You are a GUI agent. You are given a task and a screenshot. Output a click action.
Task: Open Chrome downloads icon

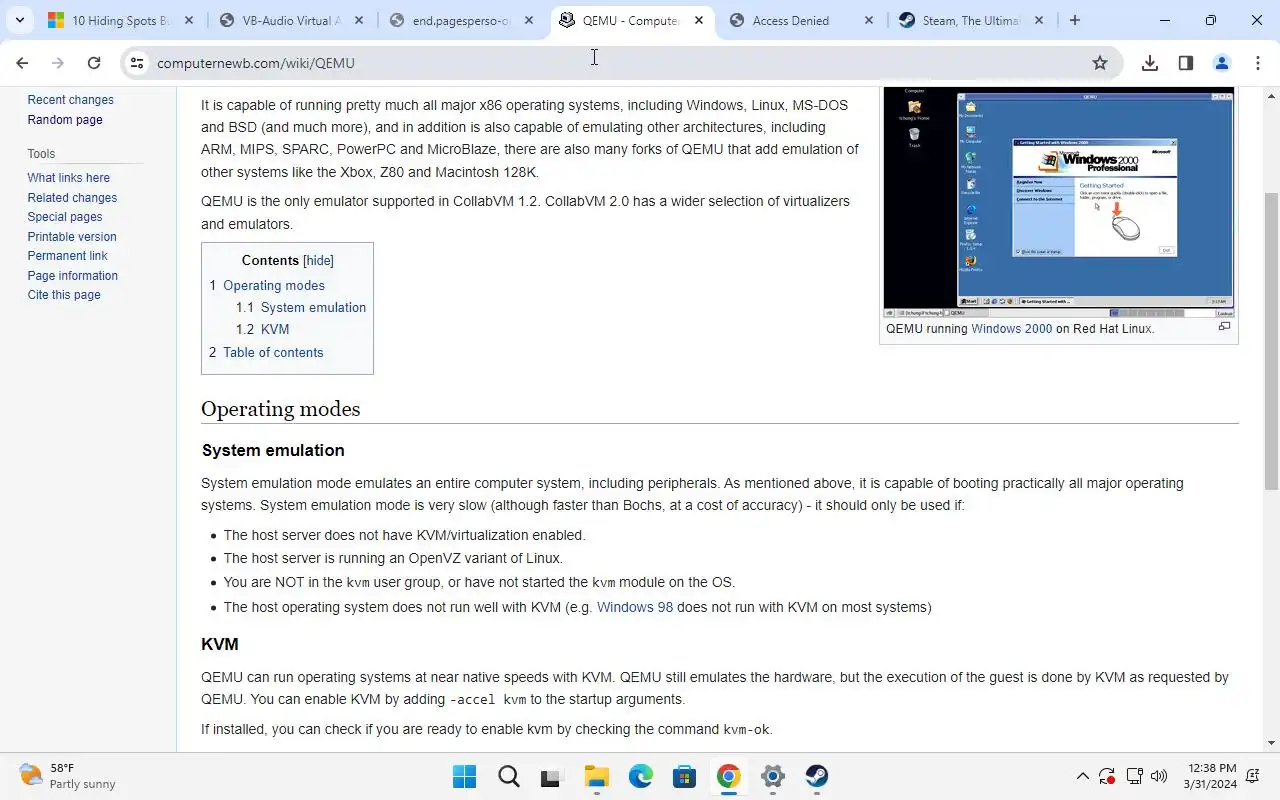(x=1150, y=63)
